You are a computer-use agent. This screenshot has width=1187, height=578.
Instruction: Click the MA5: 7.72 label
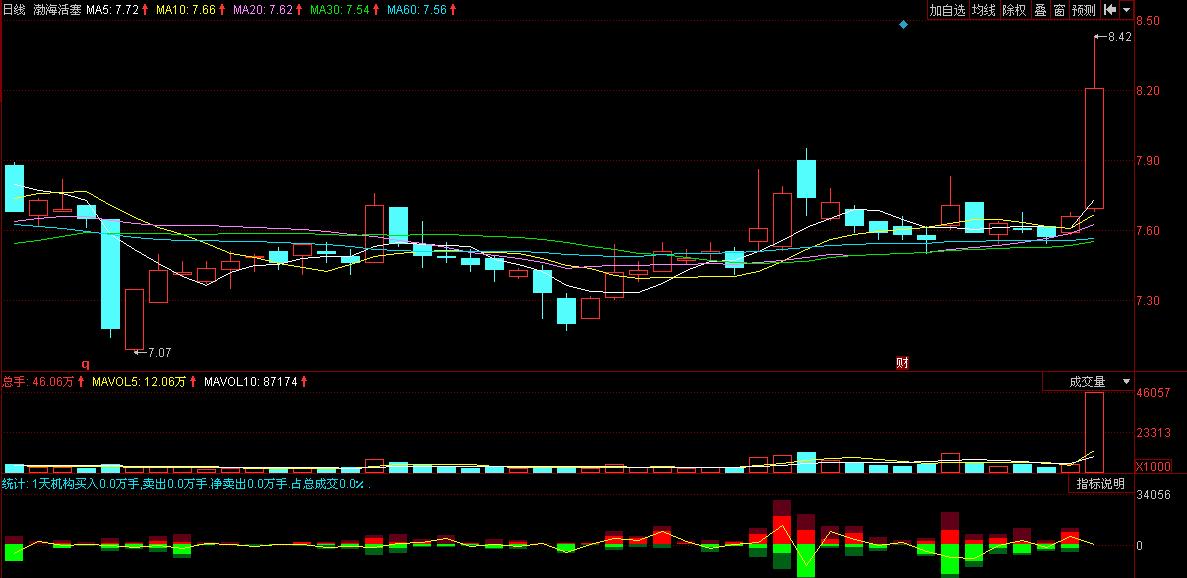click(112, 10)
